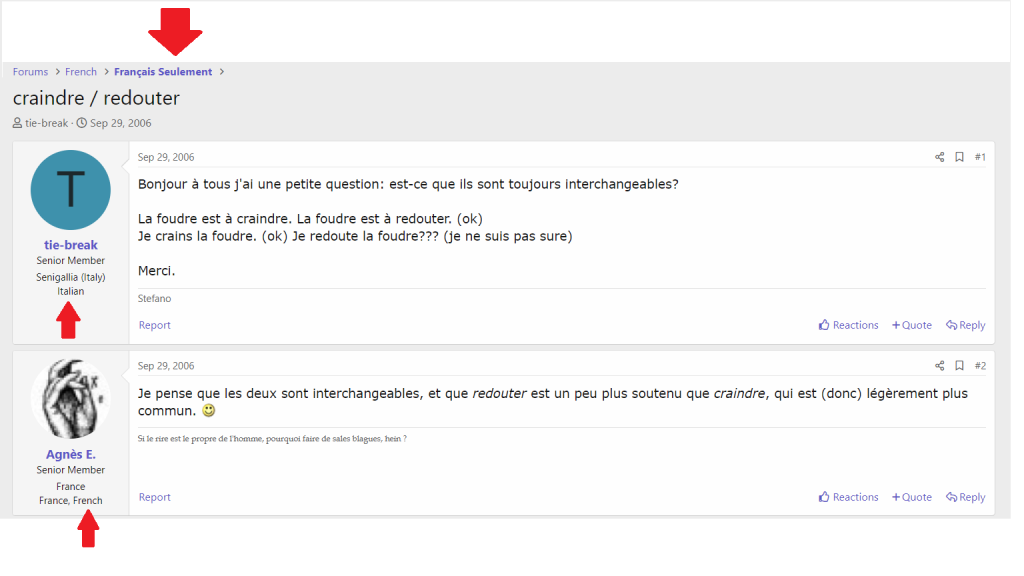Report the second post
Screen dimensions: 1024x576
click(x=155, y=497)
